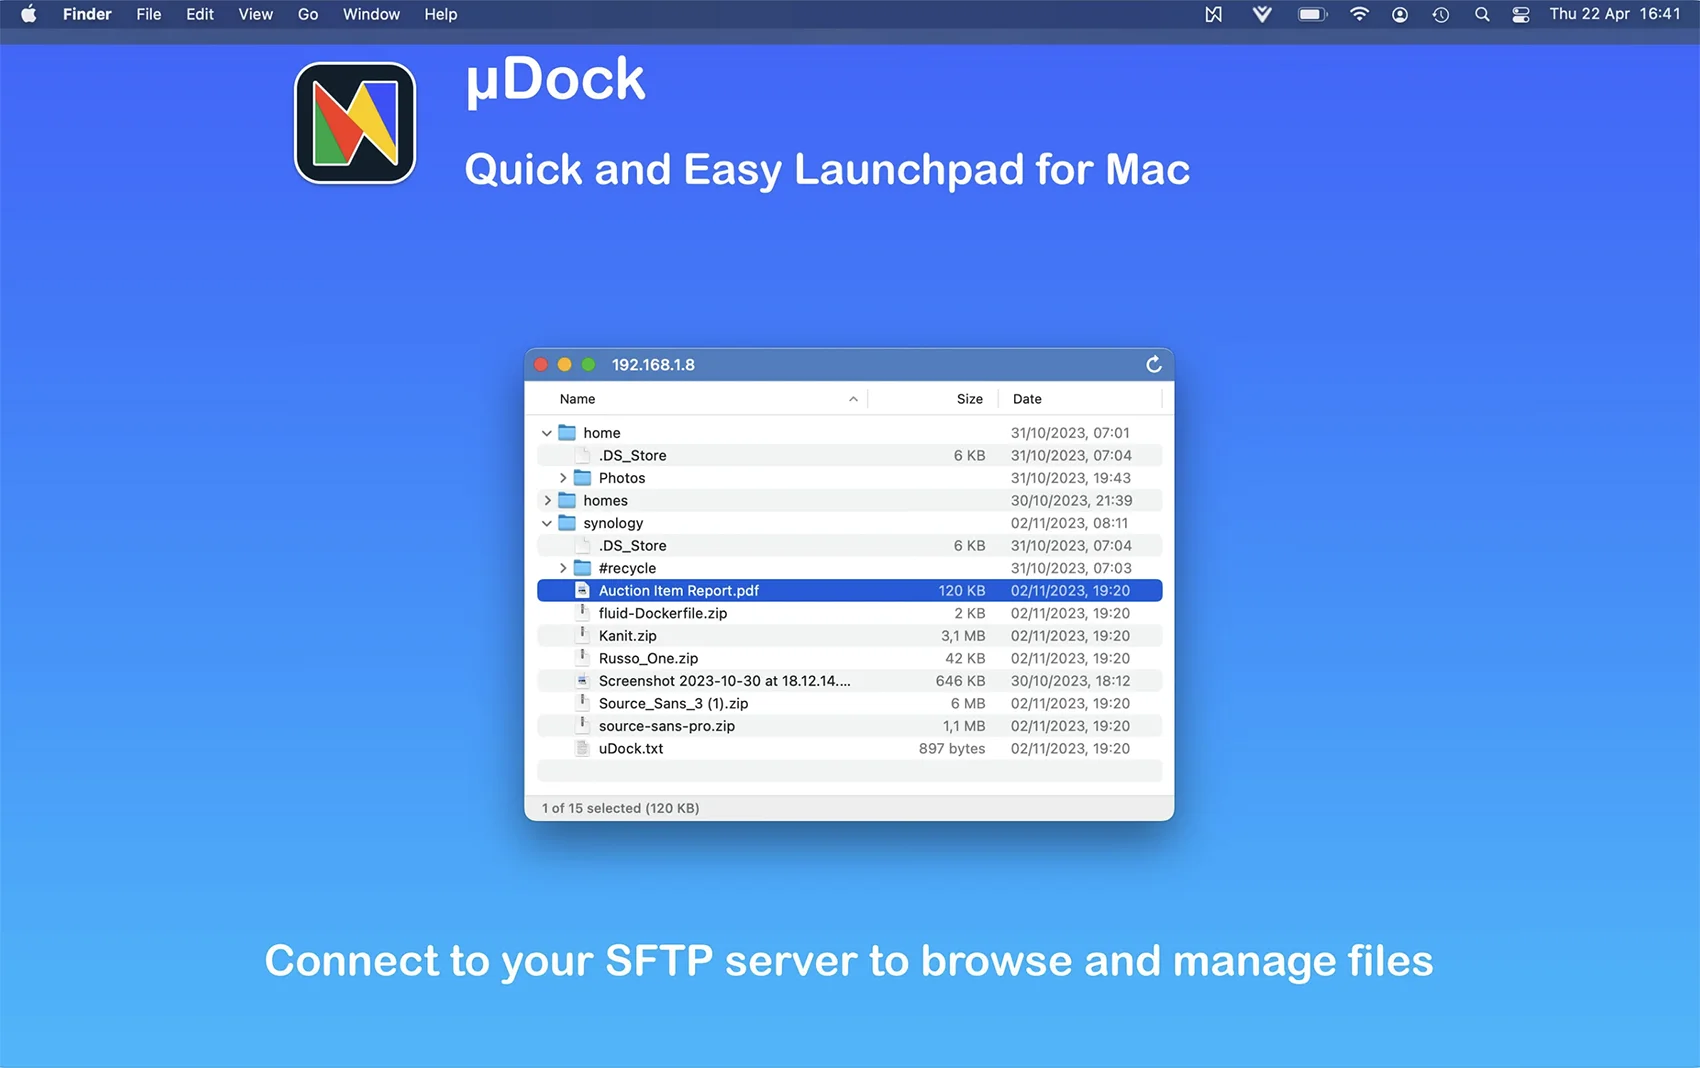Open the Apple logo menu

click(29, 14)
